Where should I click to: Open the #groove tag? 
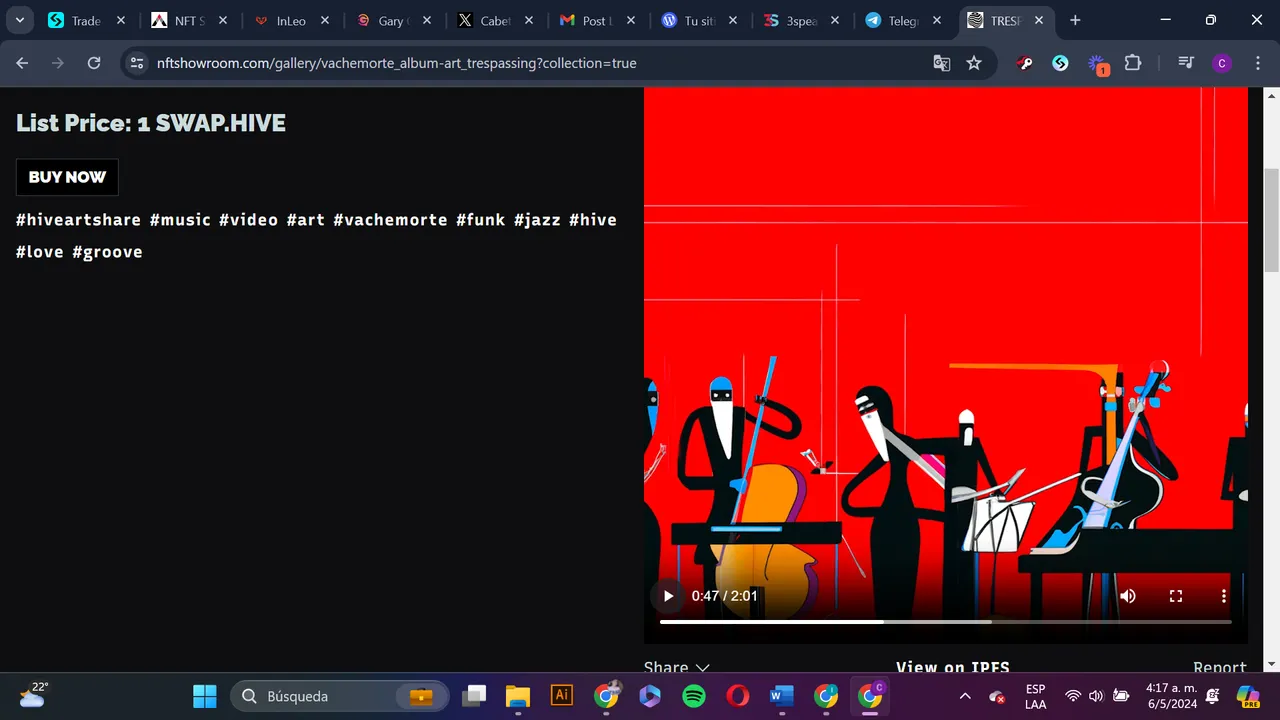click(x=107, y=252)
